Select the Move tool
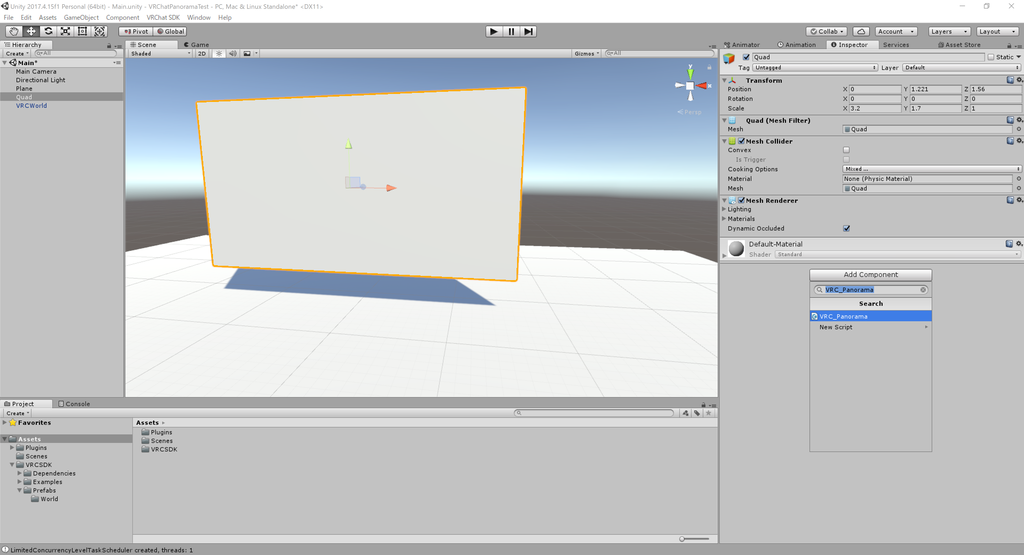 tap(31, 31)
